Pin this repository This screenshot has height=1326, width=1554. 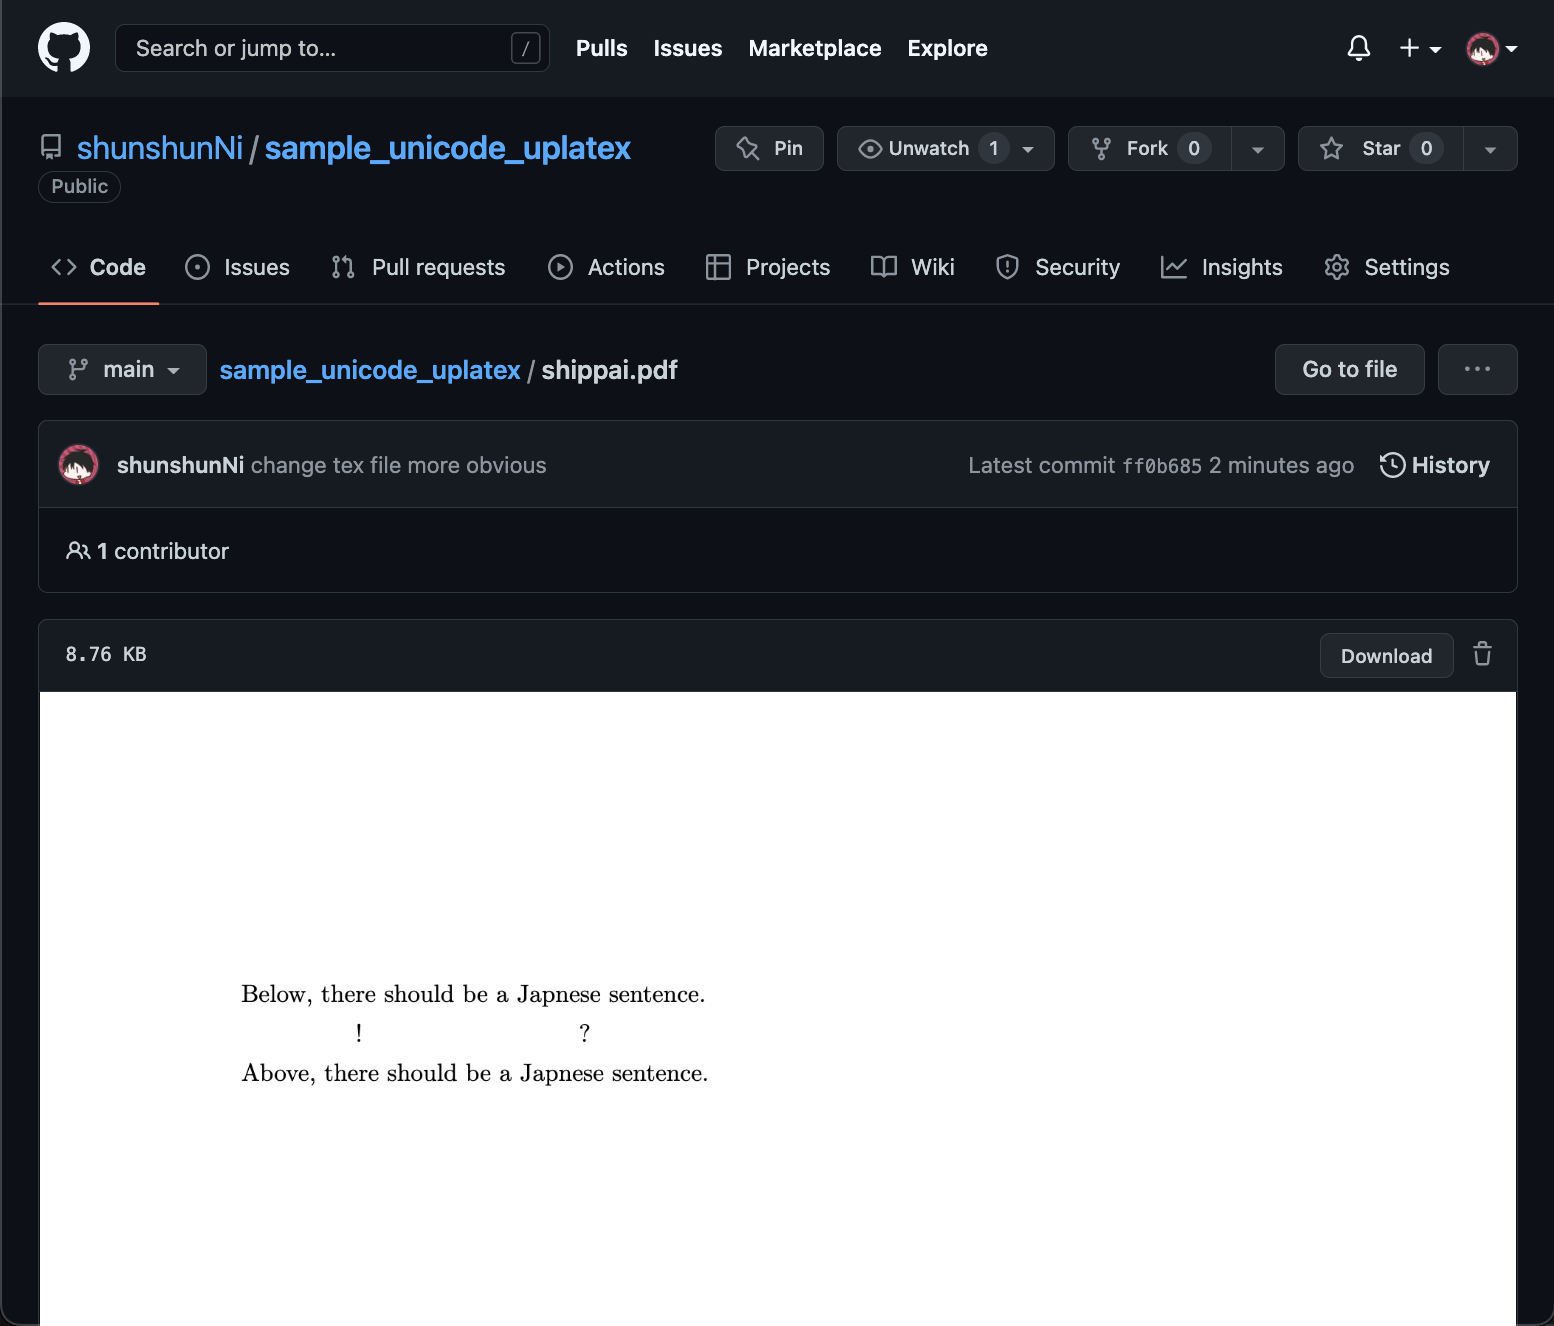click(x=769, y=148)
